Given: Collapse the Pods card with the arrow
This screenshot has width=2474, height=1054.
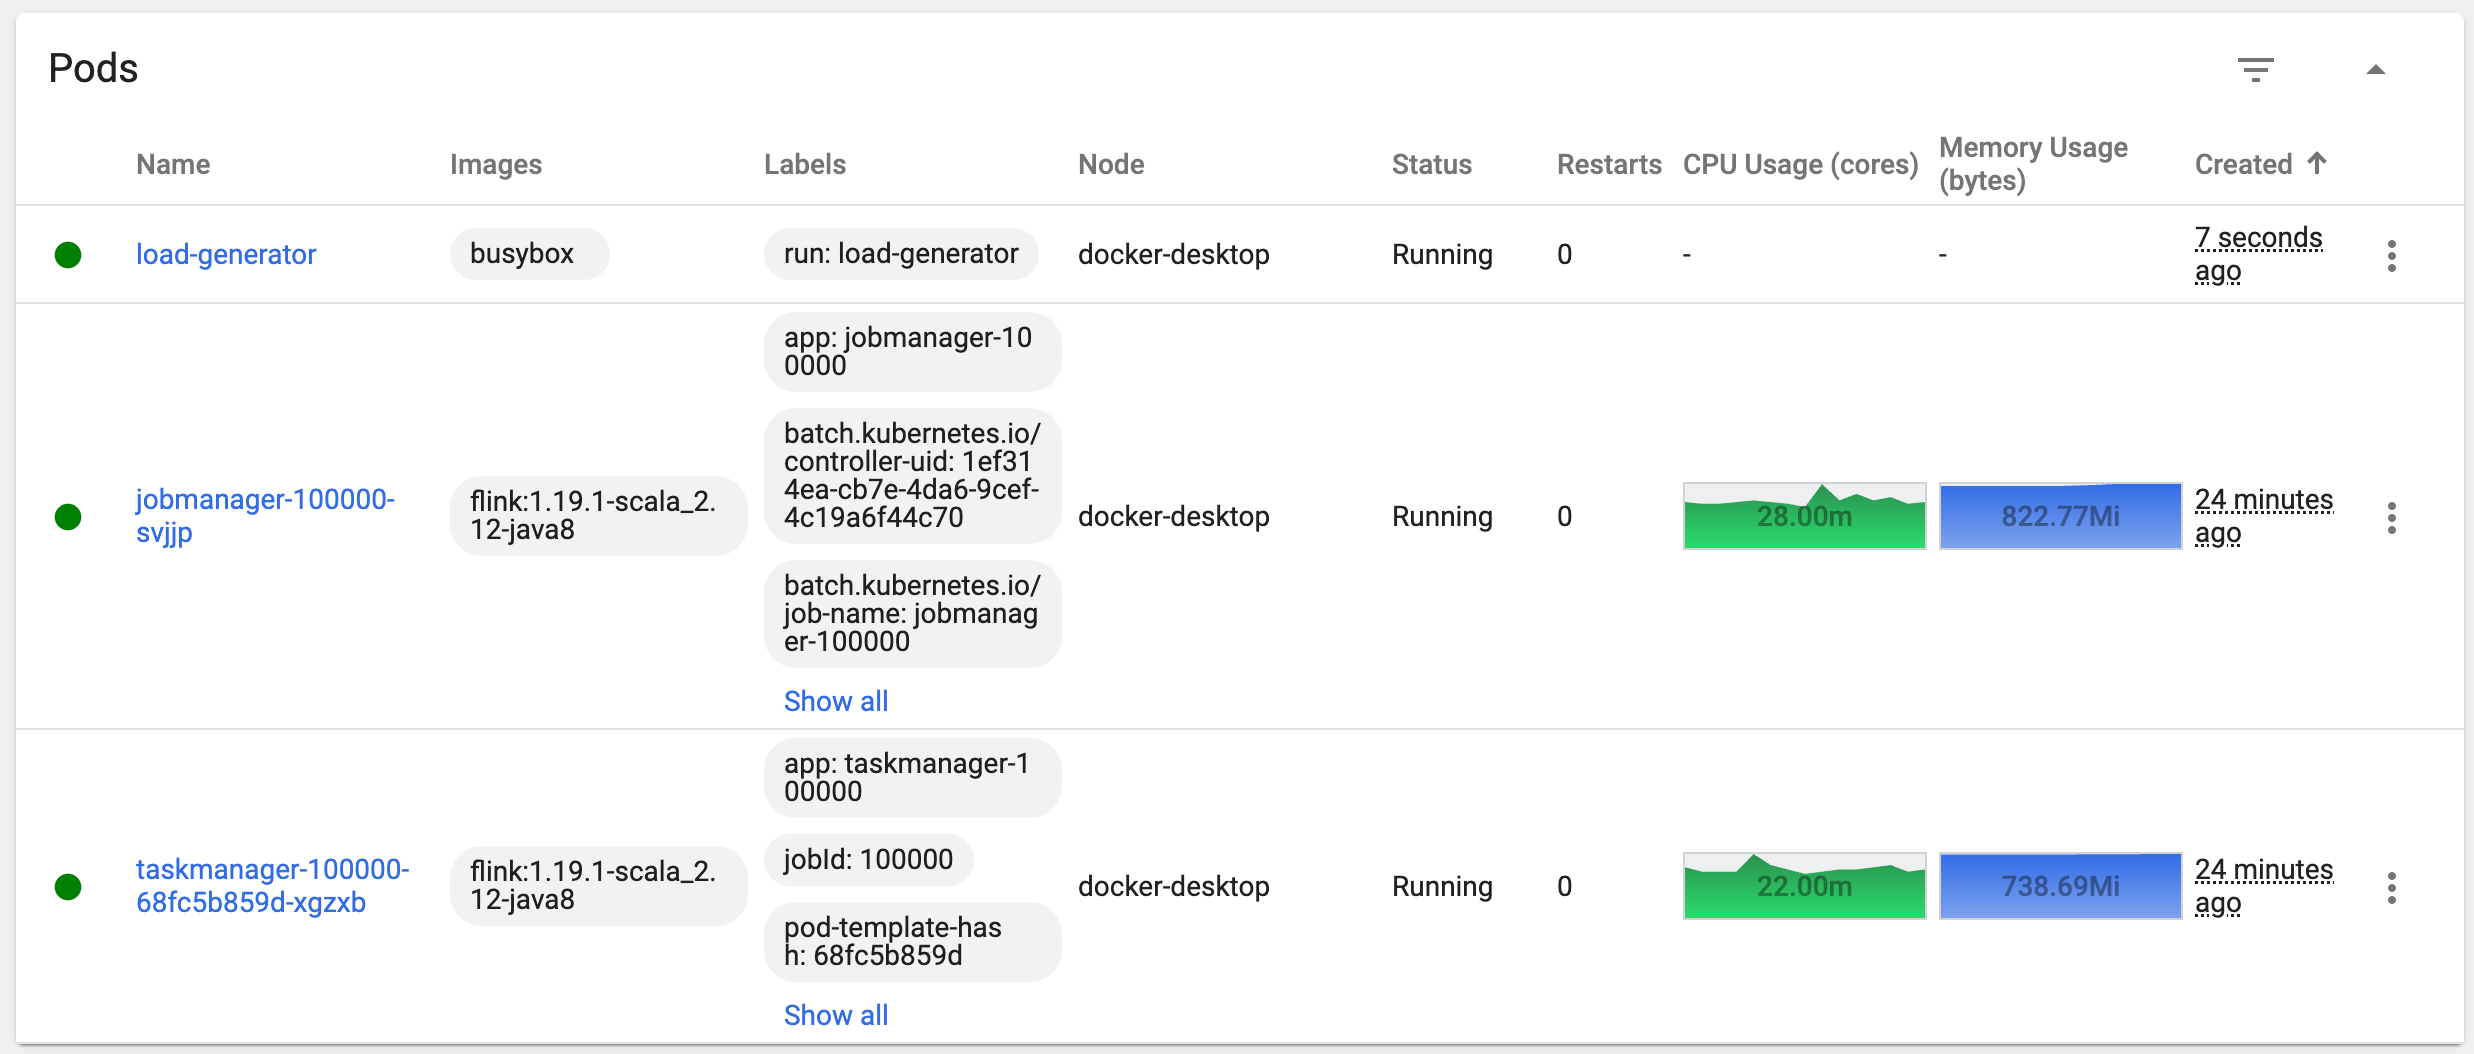Looking at the screenshot, I should (2375, 70).
